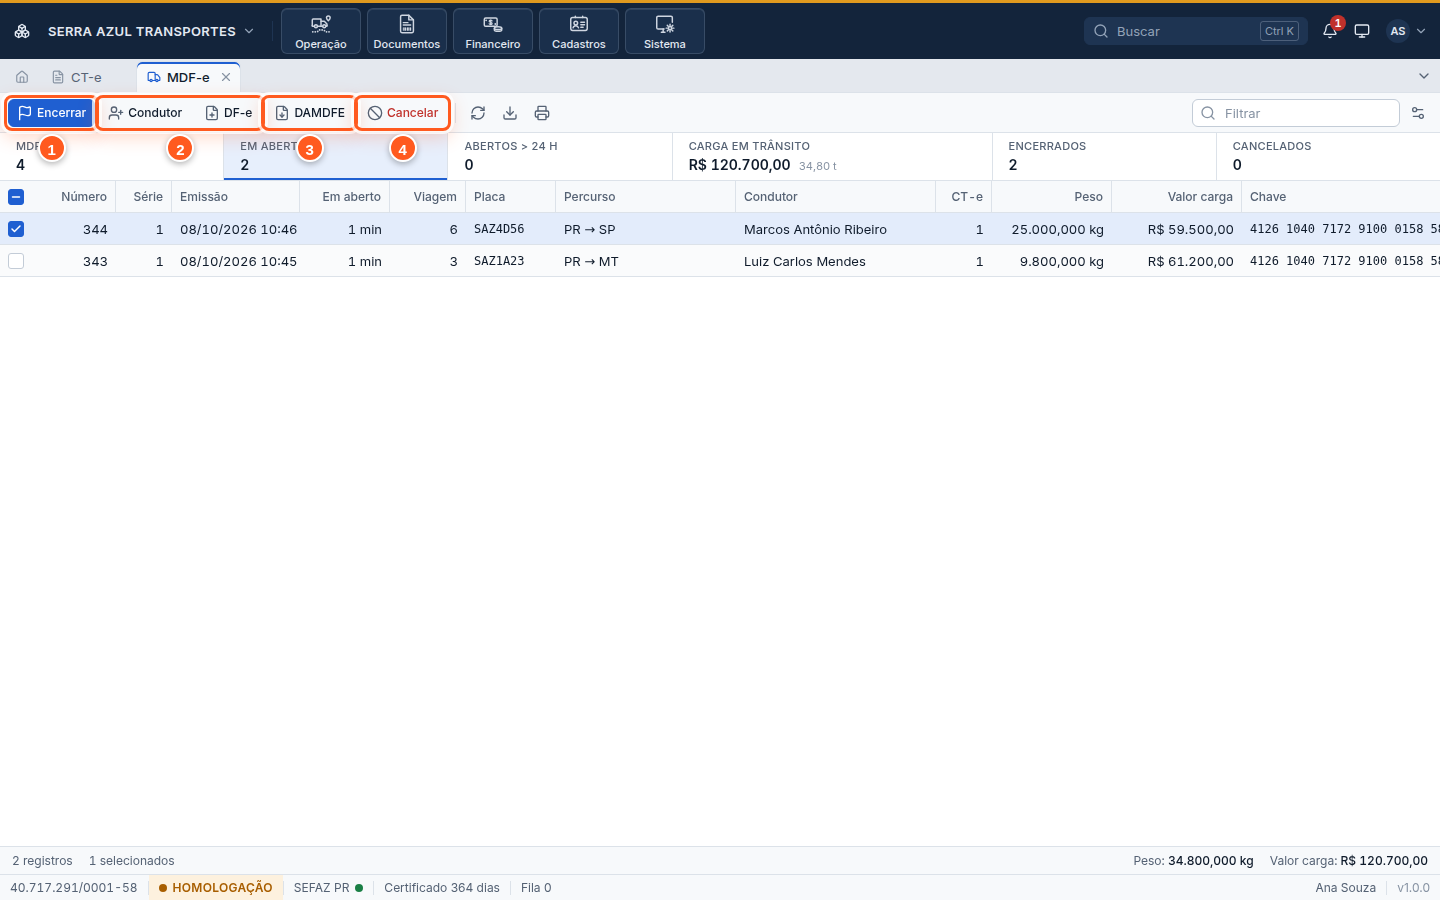This screenshot has height=900, width=1440.
Task: Click the refresh list icon
Action: (x=478, y=113)
